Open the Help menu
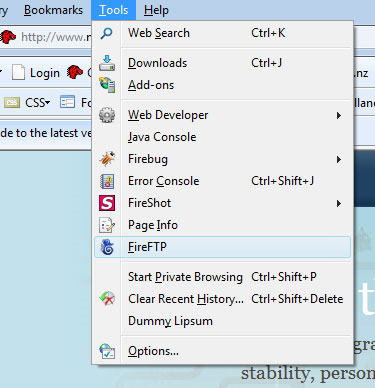This screenshot has width=375, height=388. point(156,10)
